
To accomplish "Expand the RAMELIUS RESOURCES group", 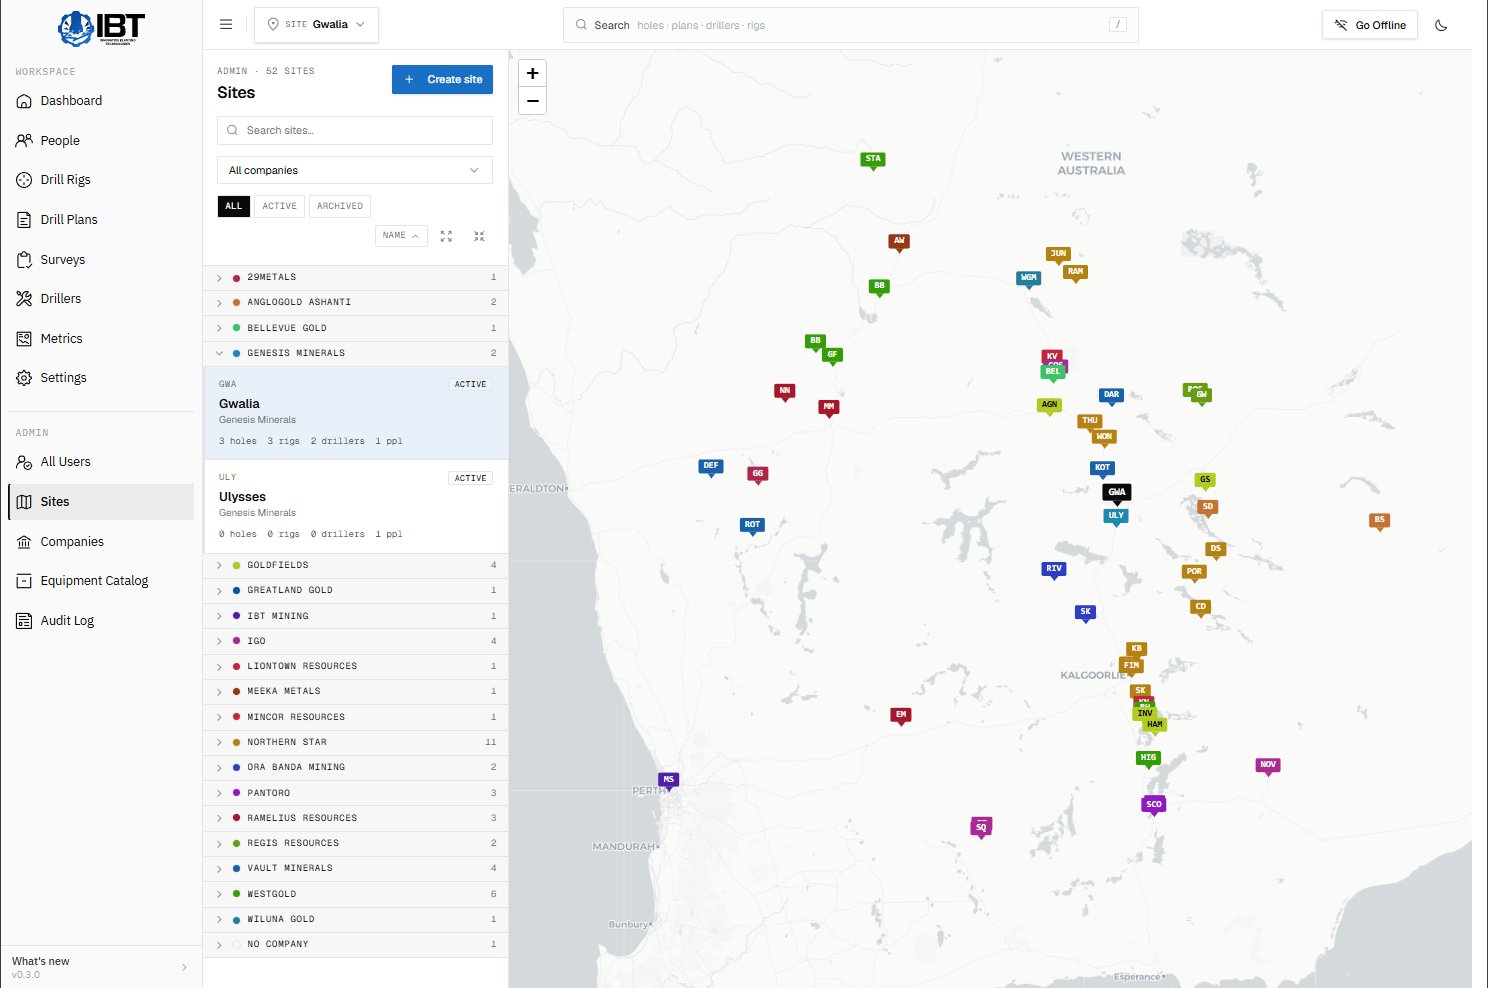I will point(355,818).
